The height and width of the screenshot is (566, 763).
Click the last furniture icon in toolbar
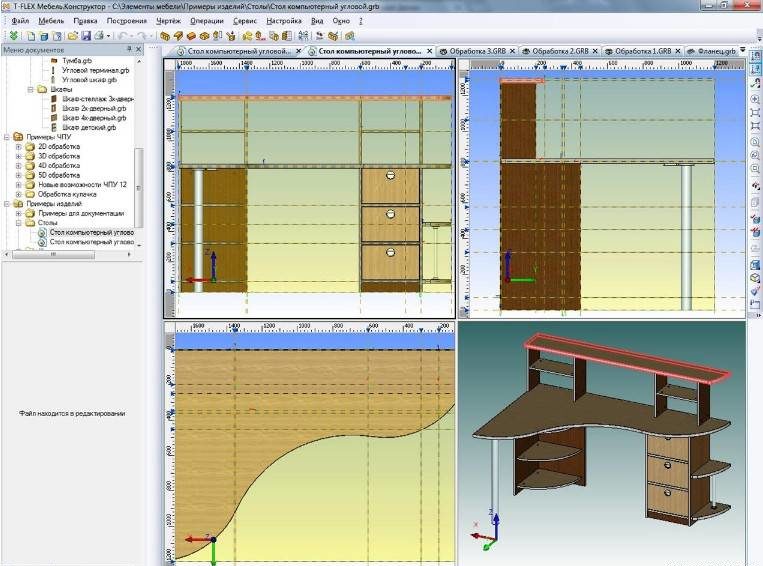pos(349,36)
